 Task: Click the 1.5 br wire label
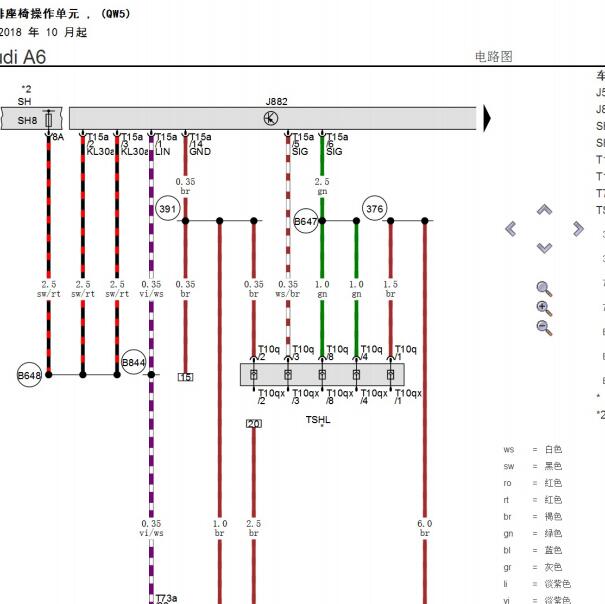click(390, 289)
